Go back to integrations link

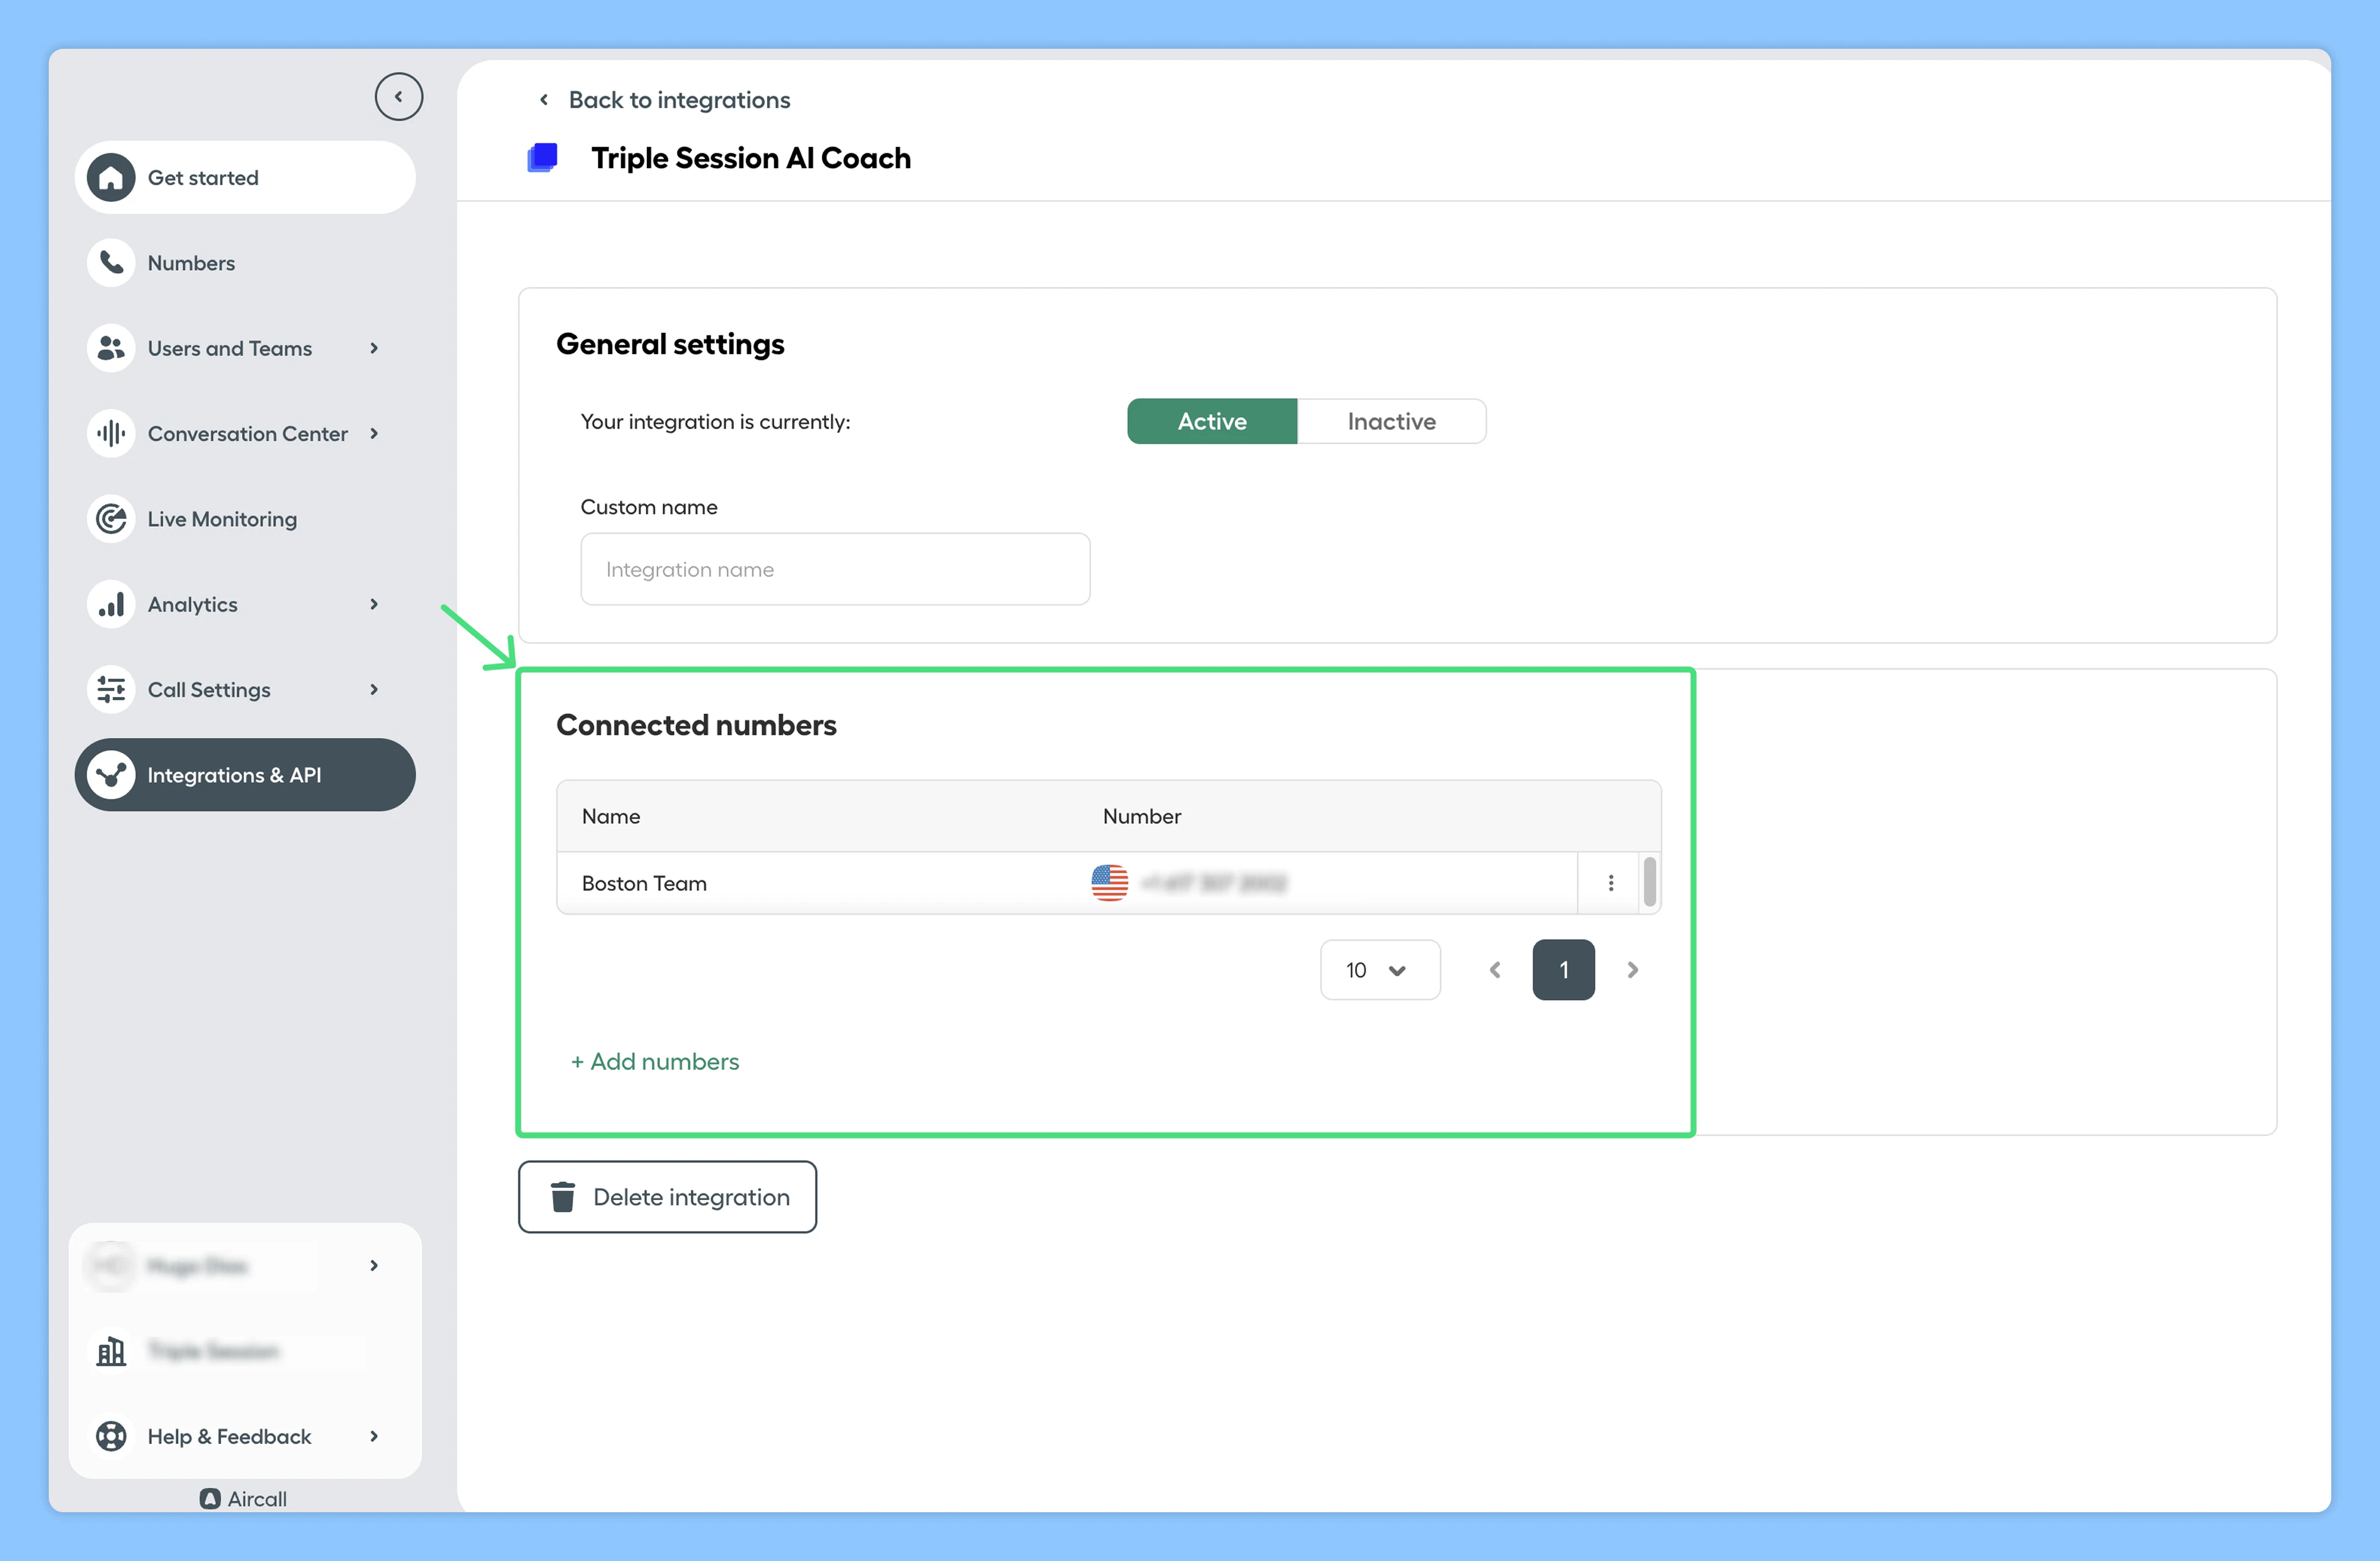(x=679, y=99)
